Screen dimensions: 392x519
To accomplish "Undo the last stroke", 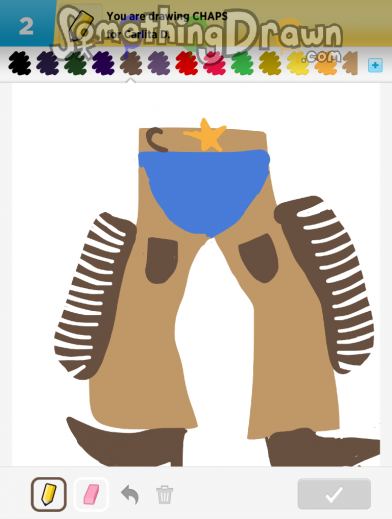I will pos(130,494).
